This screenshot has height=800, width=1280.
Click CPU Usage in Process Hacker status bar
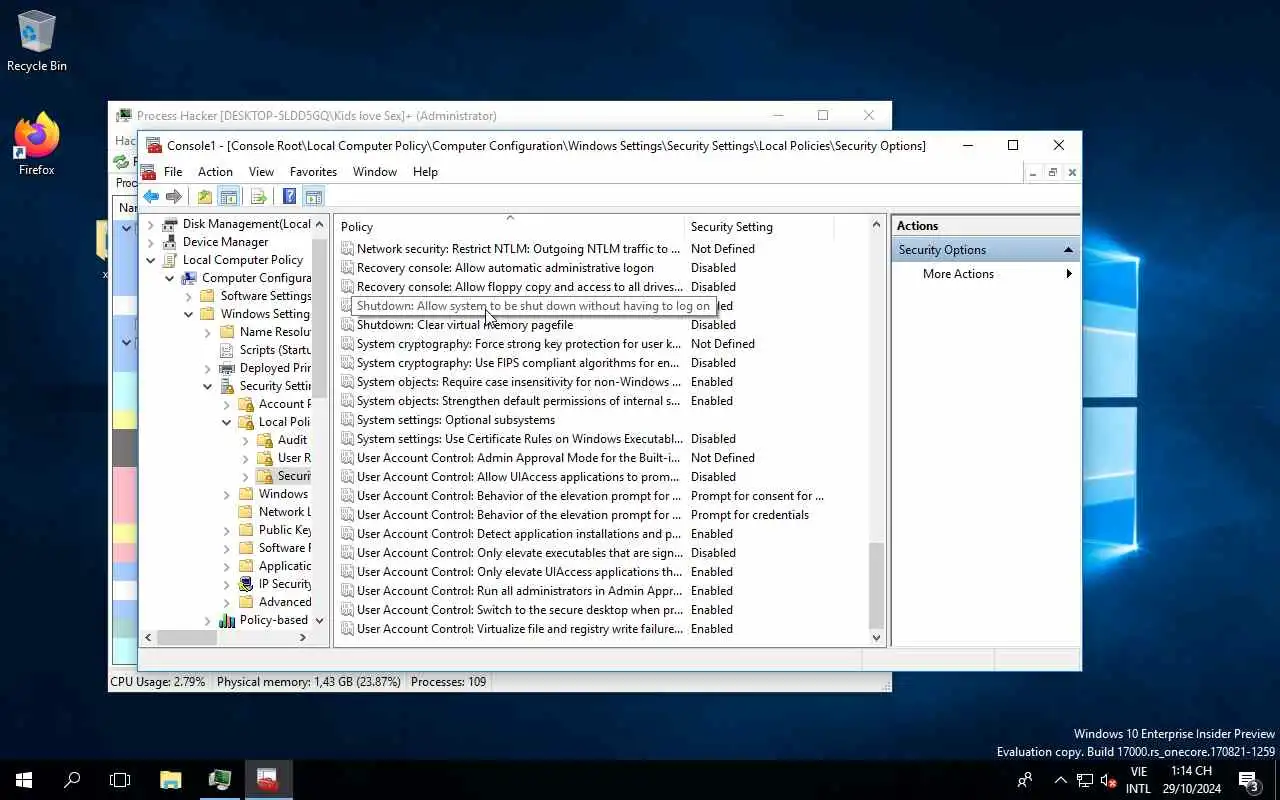[x=158, y=682]
